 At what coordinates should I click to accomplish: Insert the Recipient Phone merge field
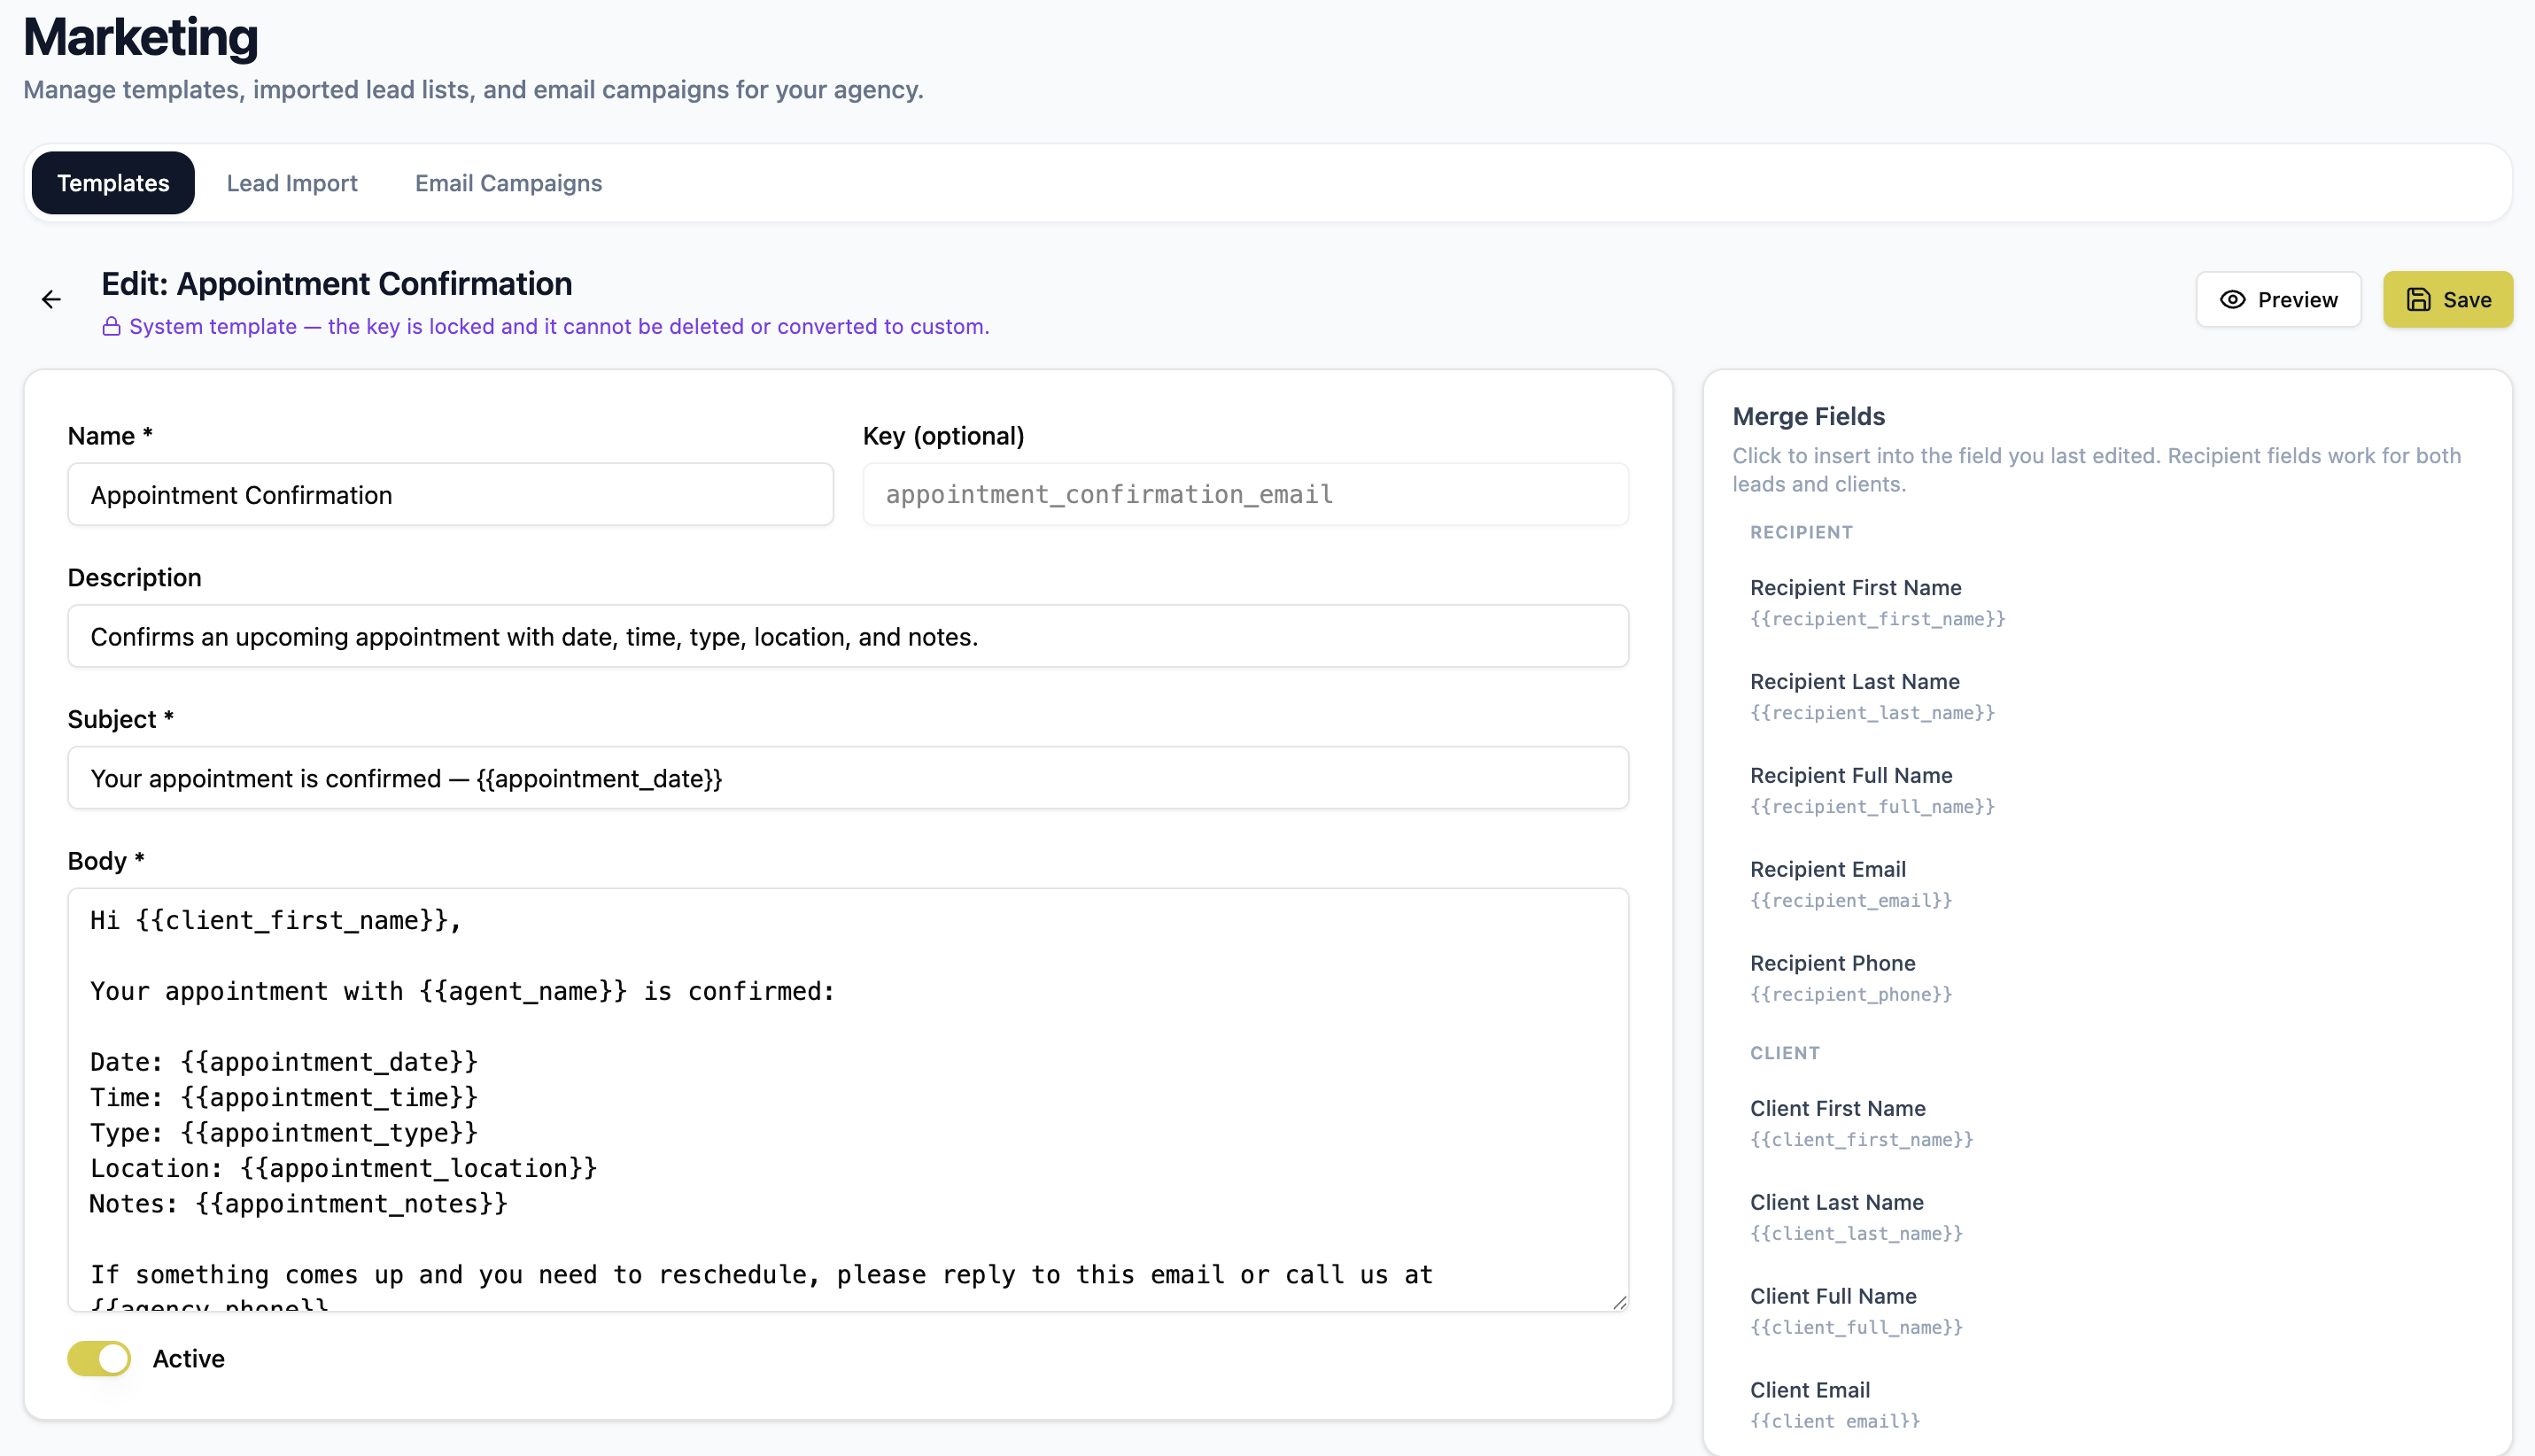[x=1850, y=978]
